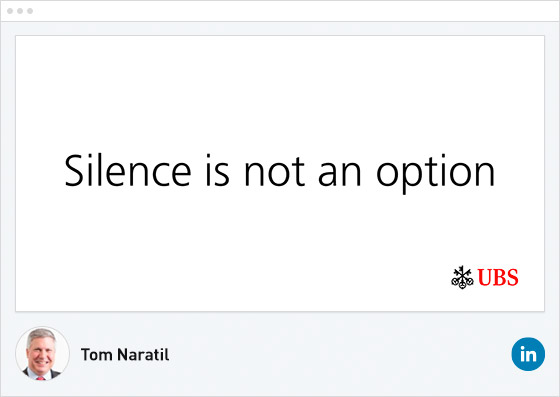This screenshot has height=397, width=560.
Task: Click the footer space beside the author's name
Action: coord(339,354)
